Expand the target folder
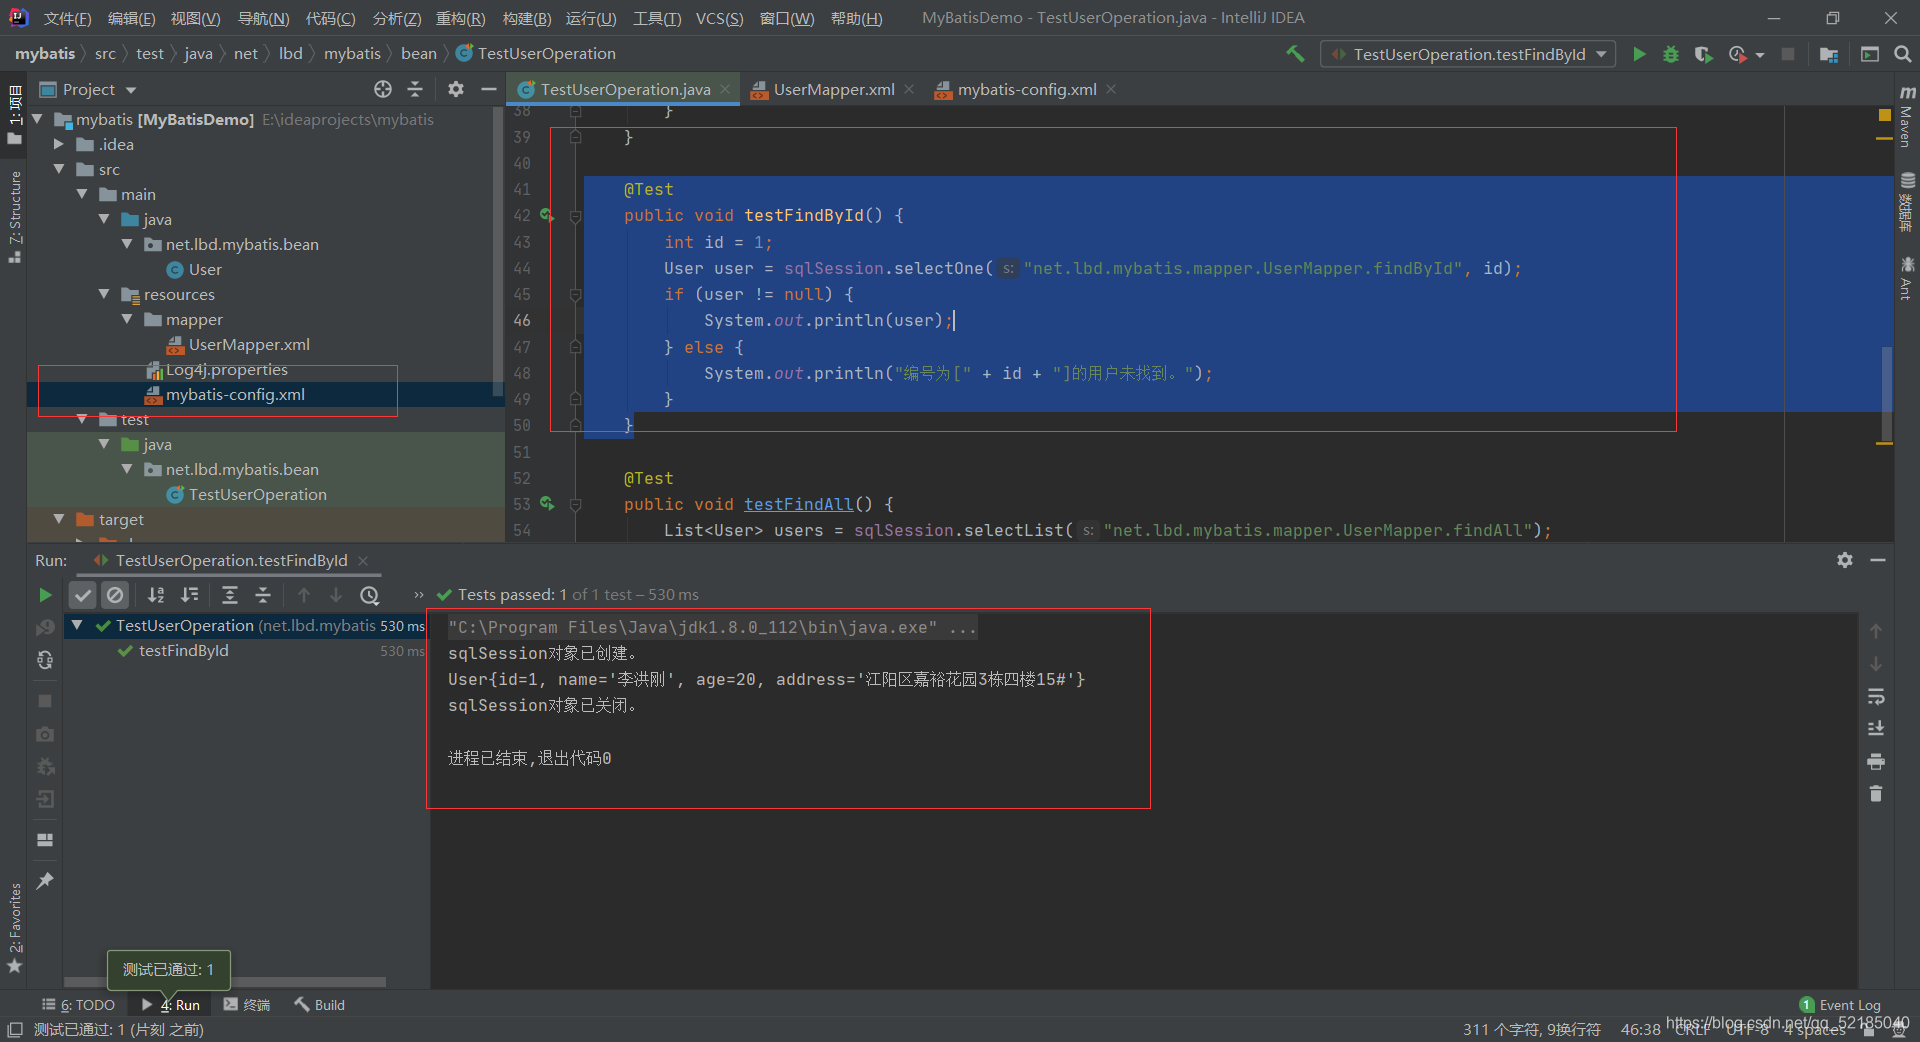 pyautogui.click(x=60, y=519)
